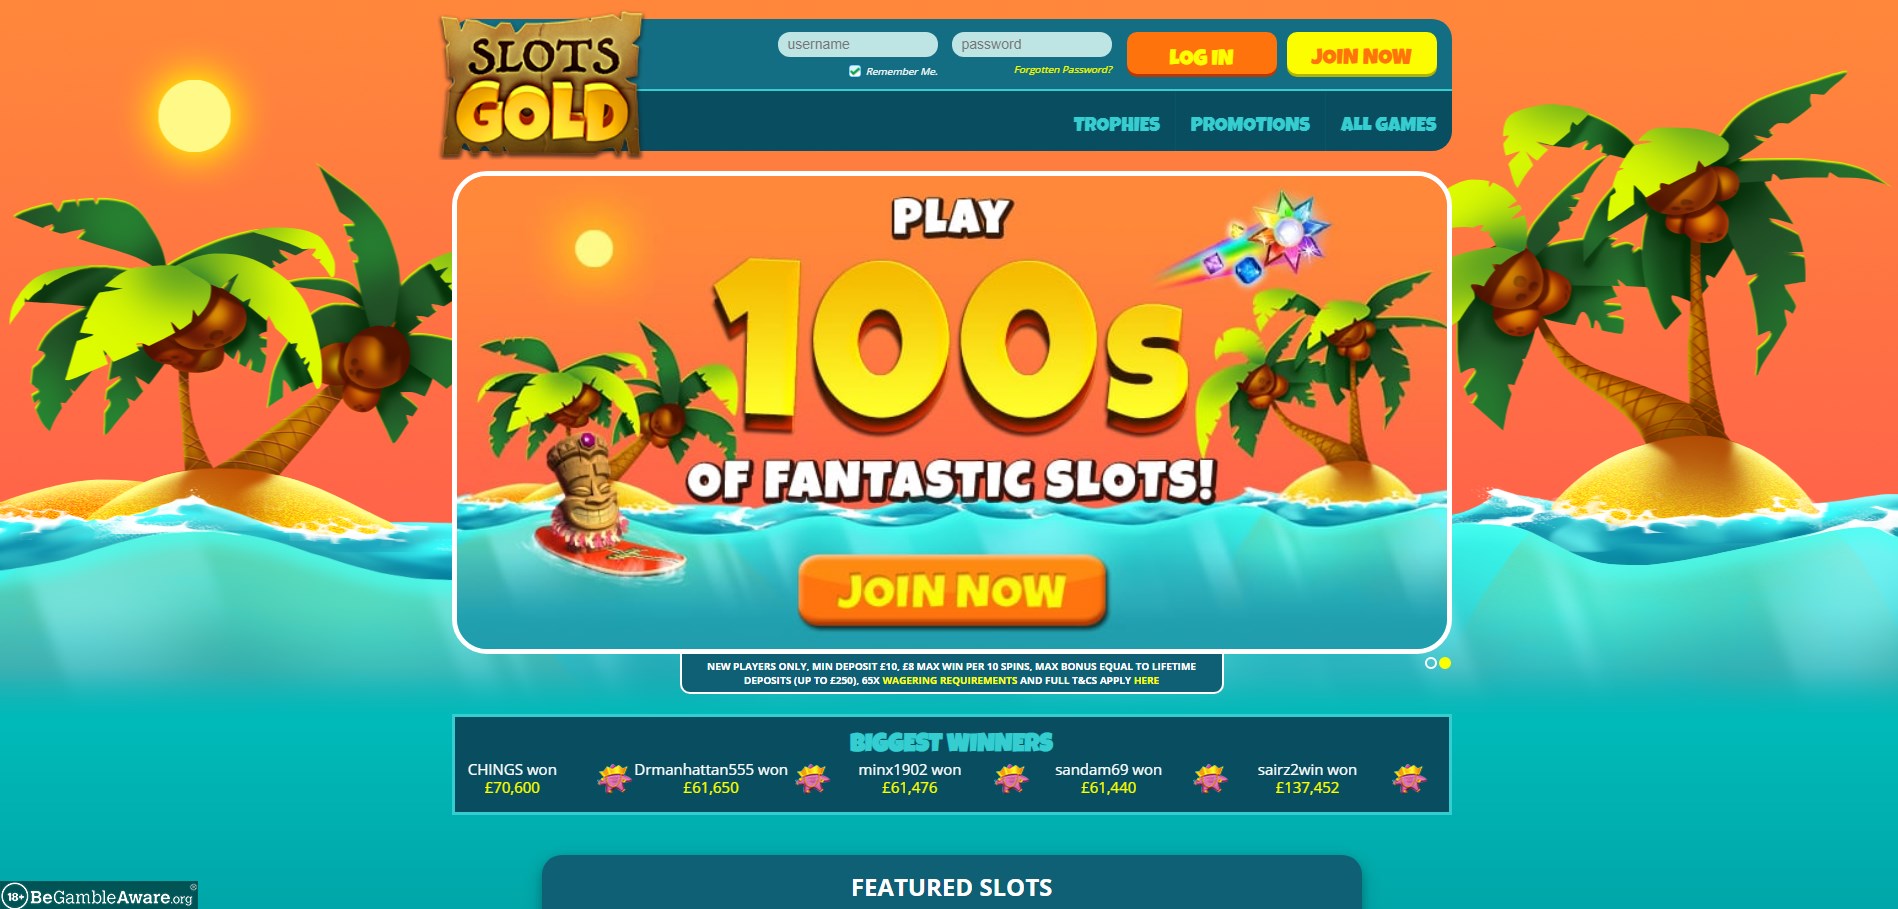Click the trophy icon beside CHINGS winner
The width and height of the screenshot is (1898, 909).
tap(613, 778)
